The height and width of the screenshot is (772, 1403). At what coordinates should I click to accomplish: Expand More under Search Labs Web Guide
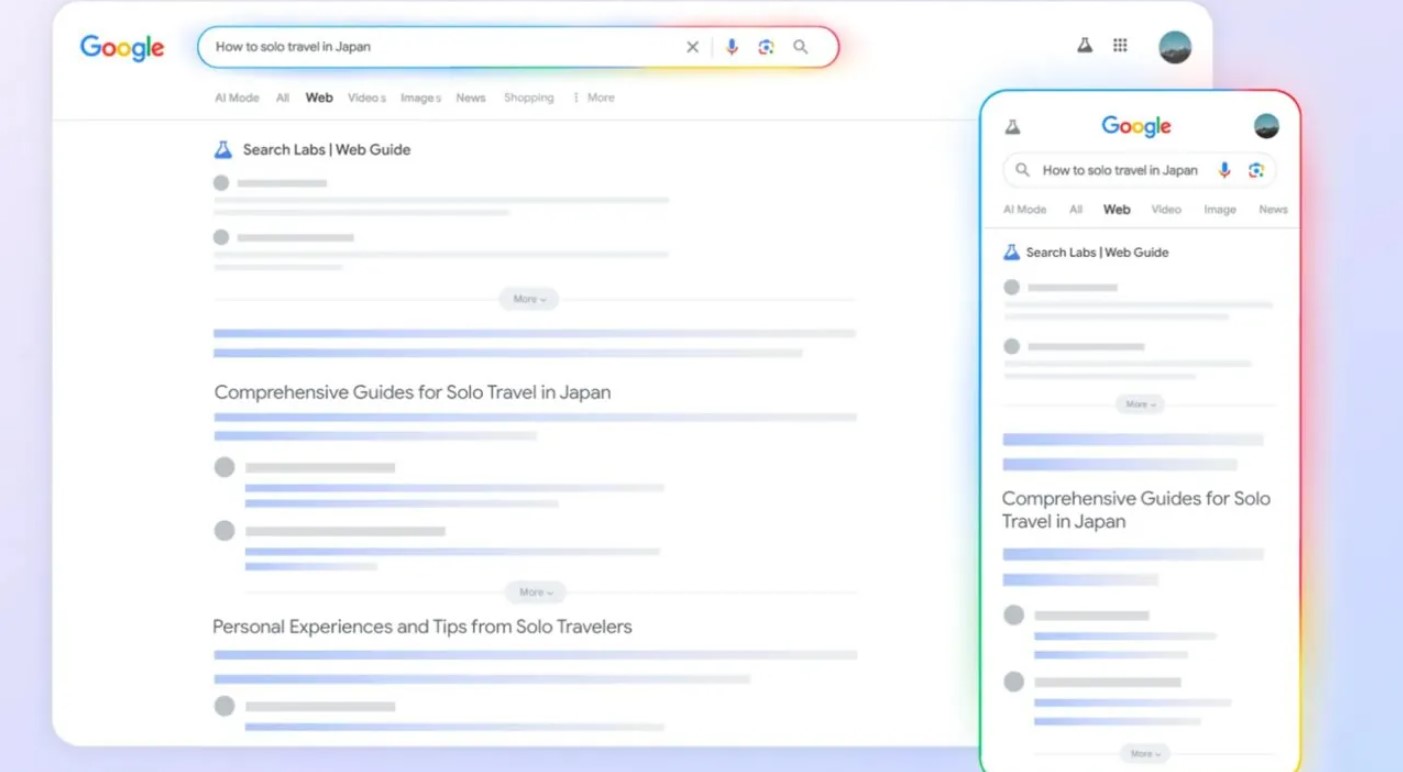click(529, 299)
